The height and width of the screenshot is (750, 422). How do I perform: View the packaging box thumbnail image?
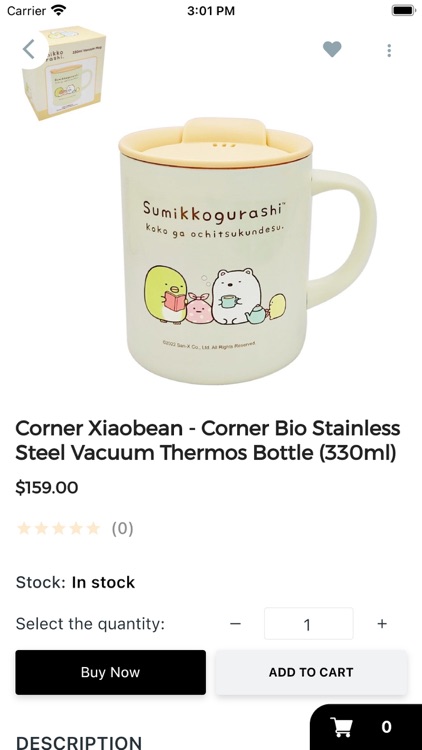pos(64,72)
